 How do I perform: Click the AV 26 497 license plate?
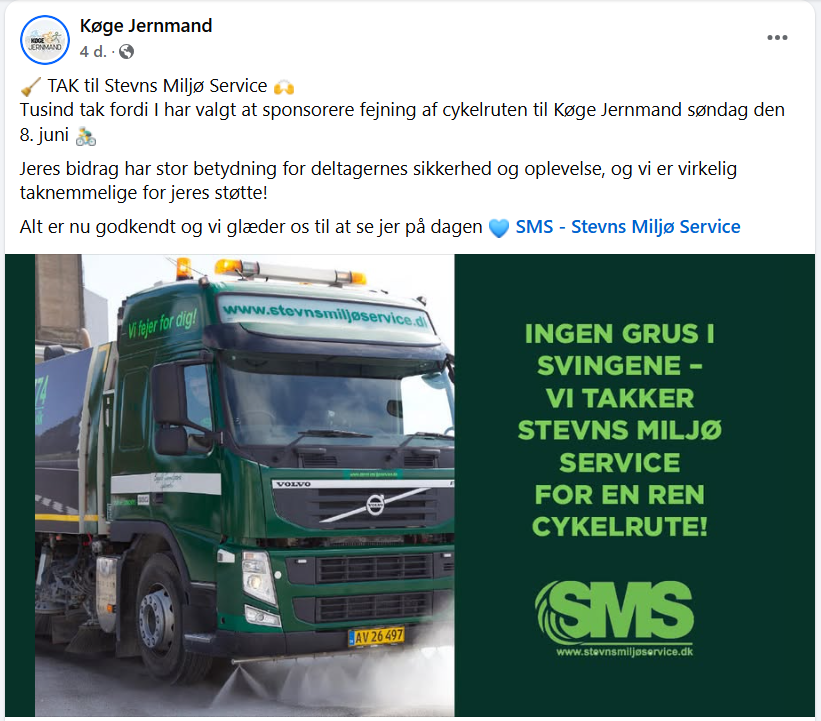[376, 637]
